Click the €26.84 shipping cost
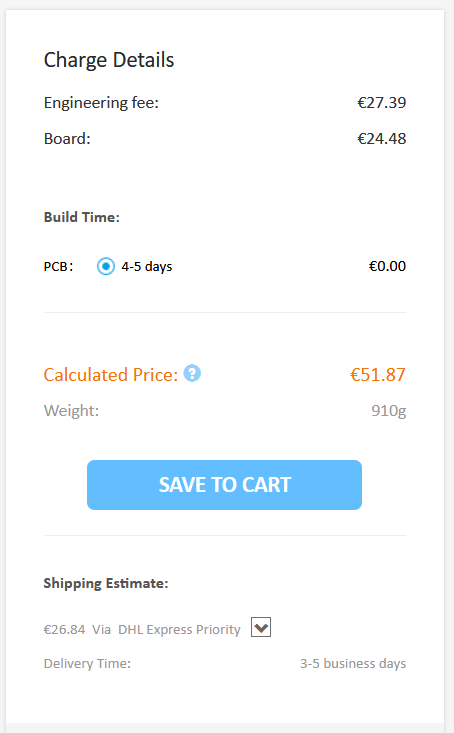454x733 pixels. tap(65, 630)
